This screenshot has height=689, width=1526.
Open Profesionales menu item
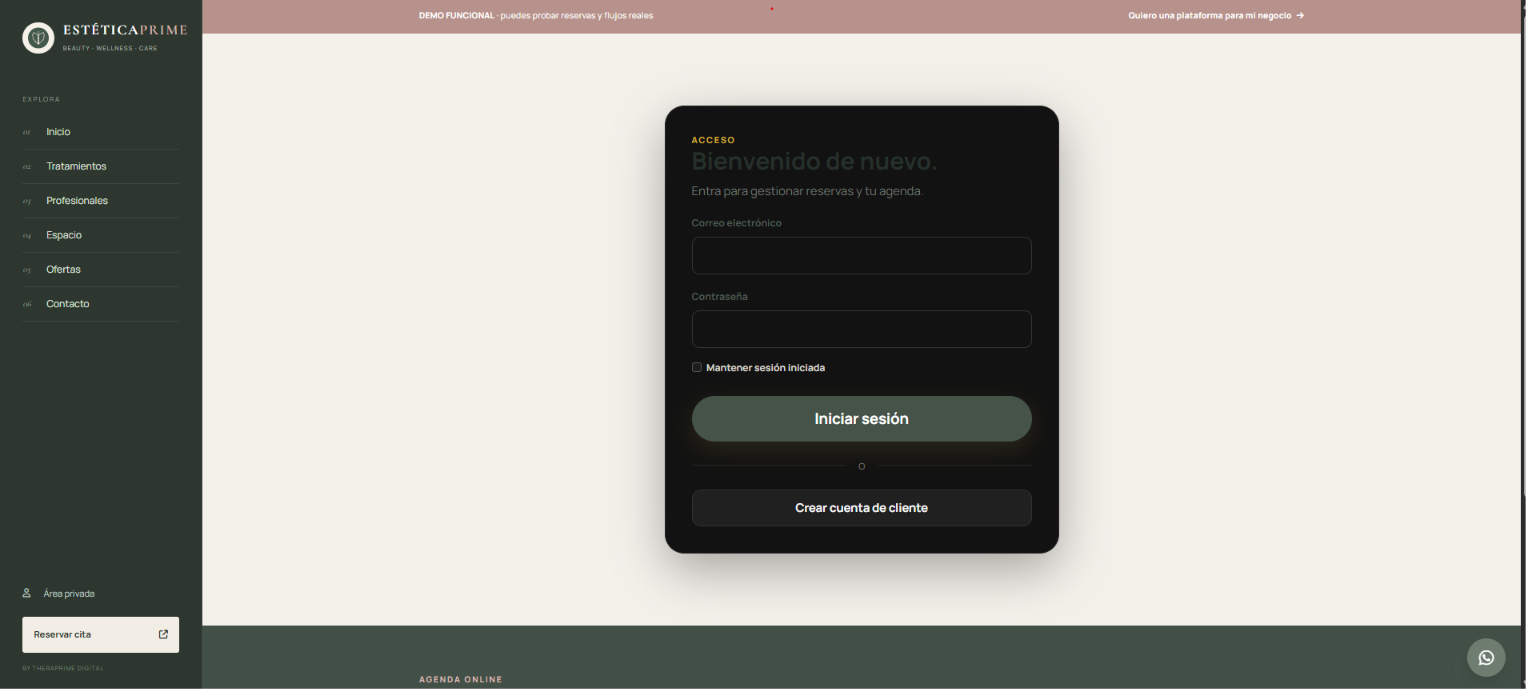pos(77,201)
